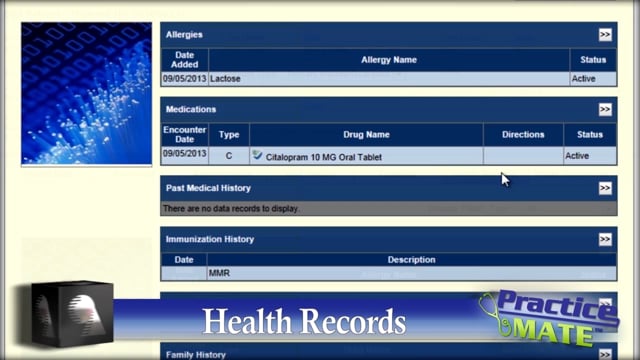Image resolution: width=640 pixels, height=360 pixels.
Task: Select the MMR immunization row
Action: click(x=389, y=273)
